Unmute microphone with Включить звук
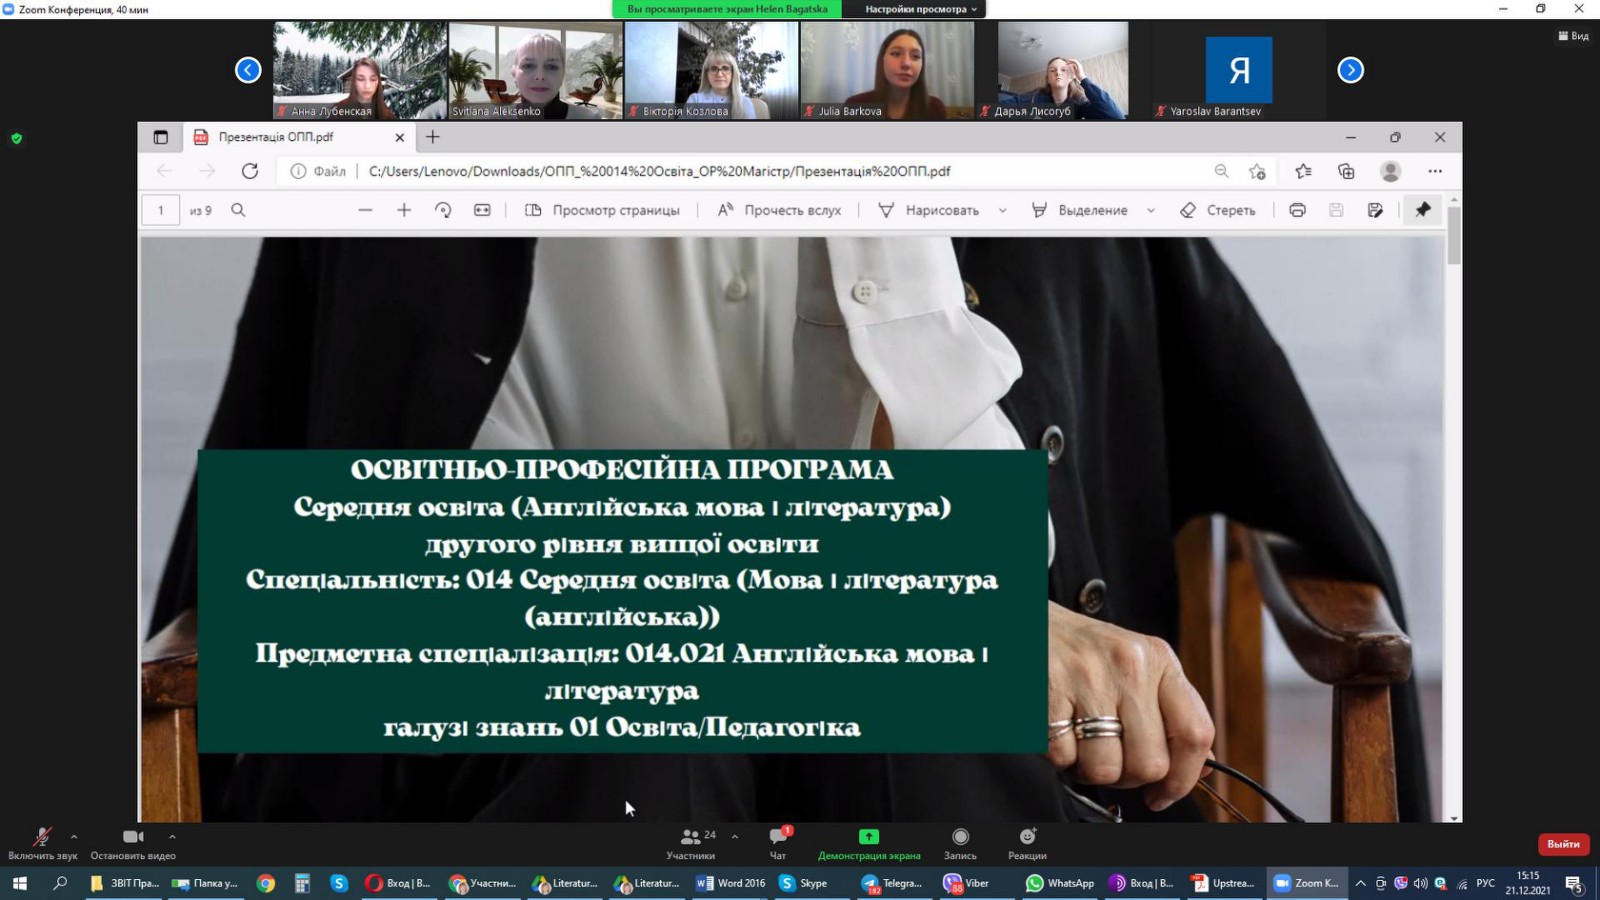Screen dimensions: 1600x900 tap(42, 843)
